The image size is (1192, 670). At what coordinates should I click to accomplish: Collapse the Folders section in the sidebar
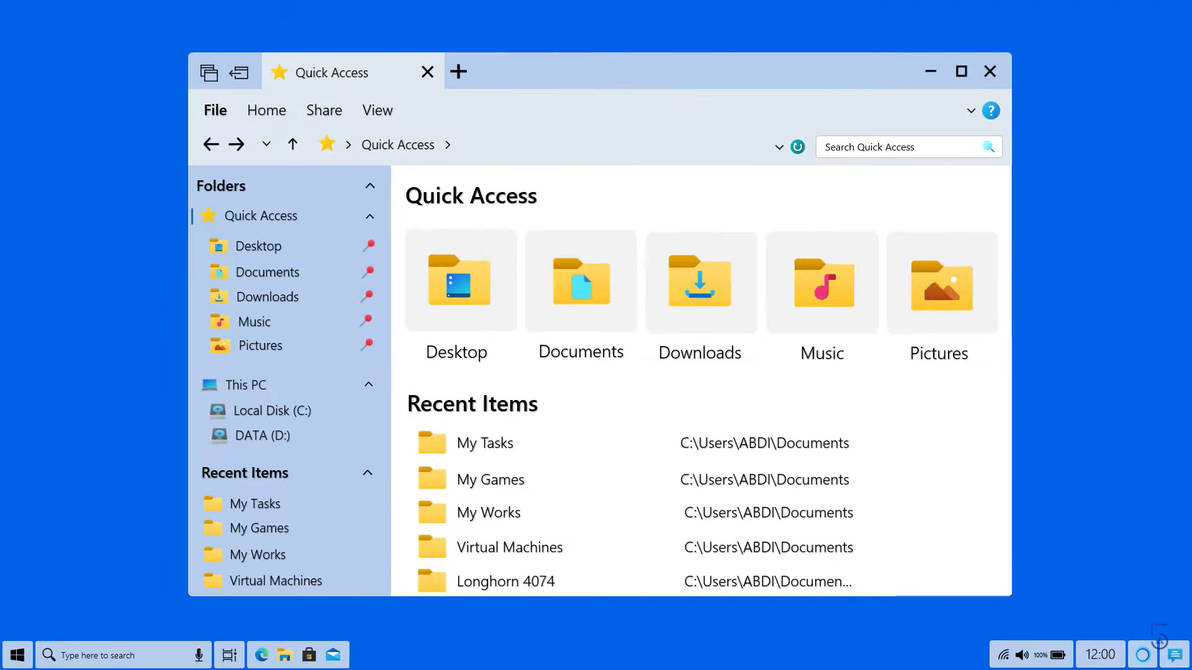coord(369,186)
